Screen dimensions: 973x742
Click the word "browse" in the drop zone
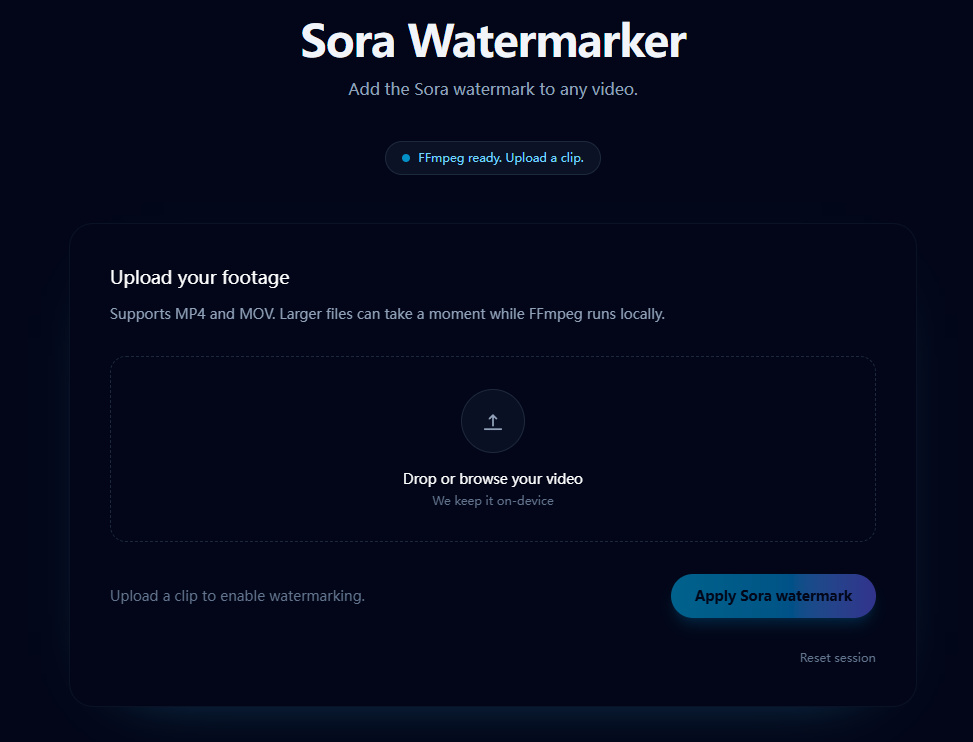[483, 479]
